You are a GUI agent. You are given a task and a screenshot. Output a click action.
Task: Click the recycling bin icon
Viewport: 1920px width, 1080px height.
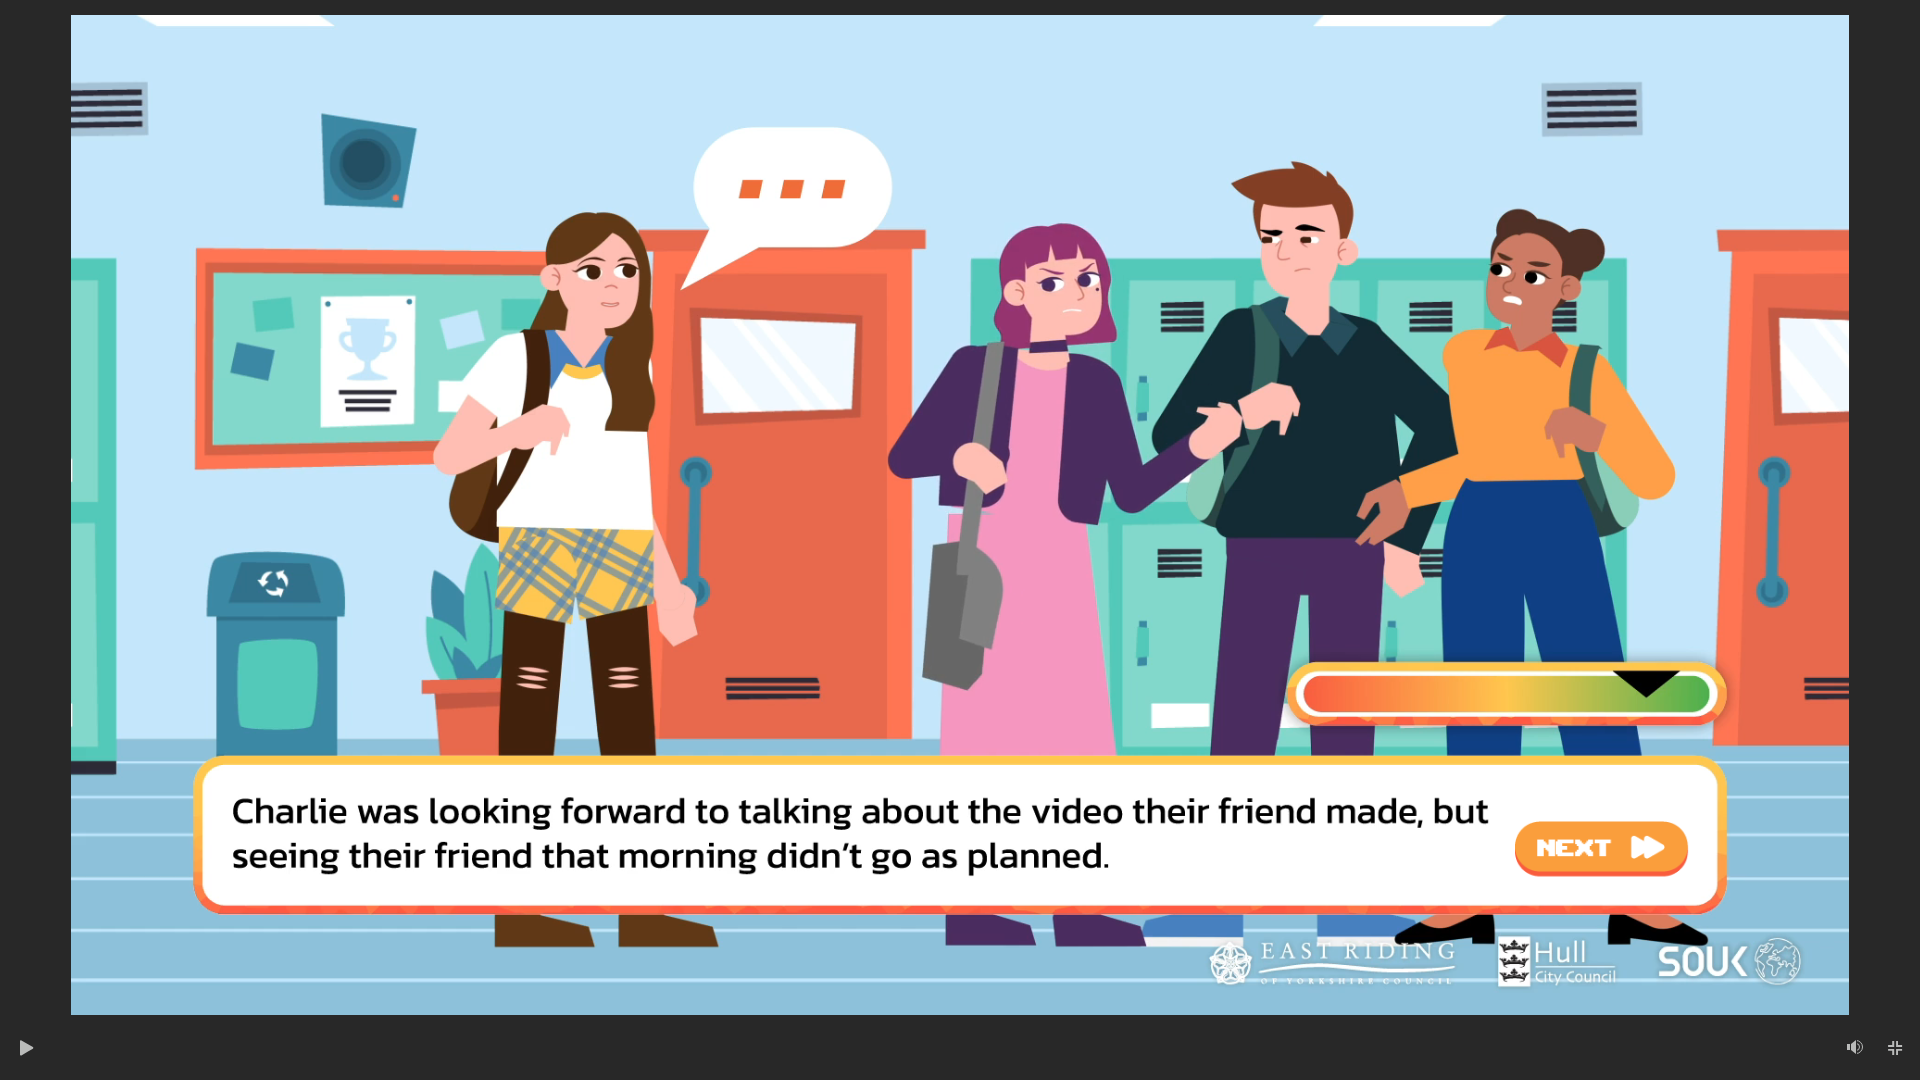[274, 583]
